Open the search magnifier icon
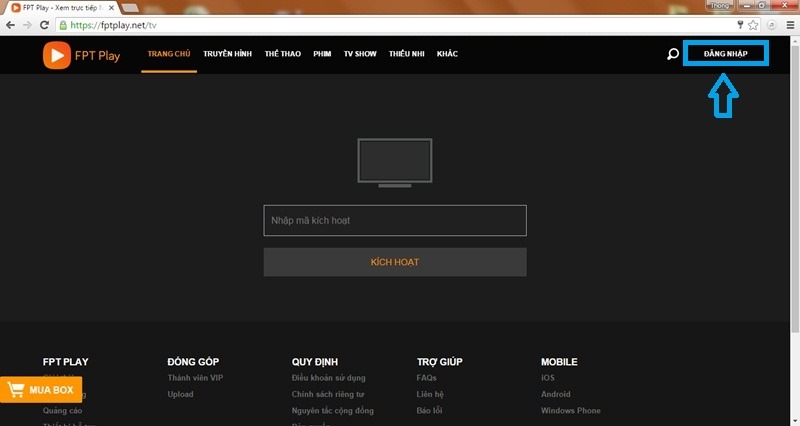This screenshot has width=800, height=426. pyautogui.click(x=672, y=54)
